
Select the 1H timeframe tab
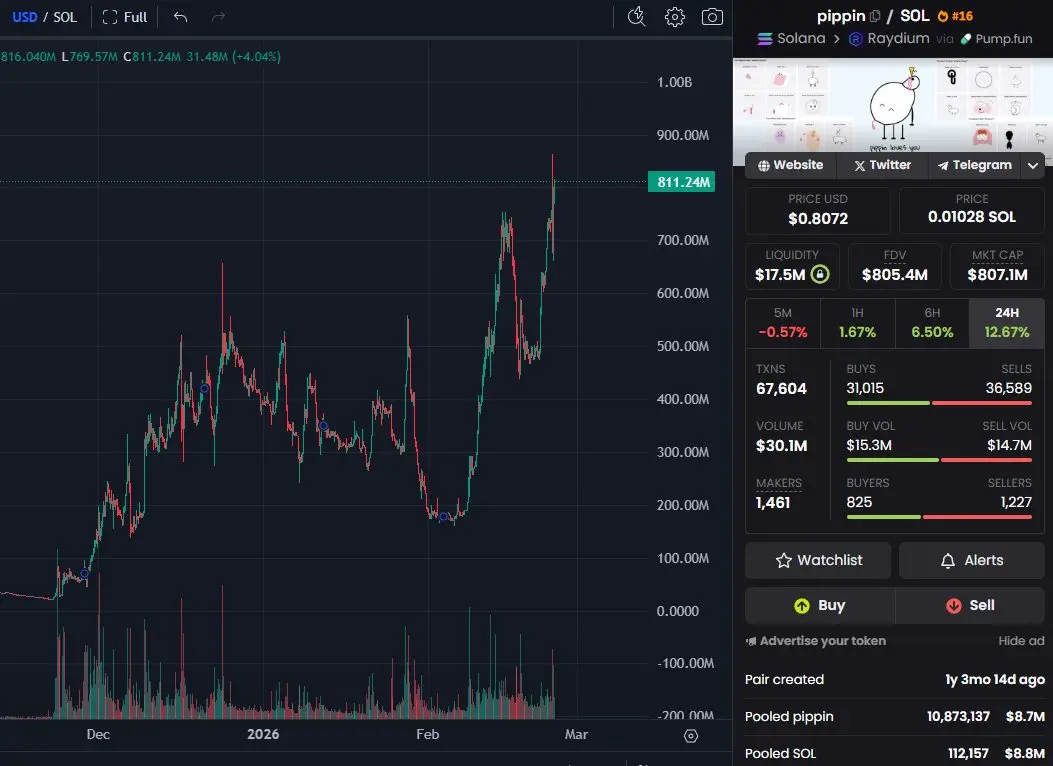pos(858,323)
